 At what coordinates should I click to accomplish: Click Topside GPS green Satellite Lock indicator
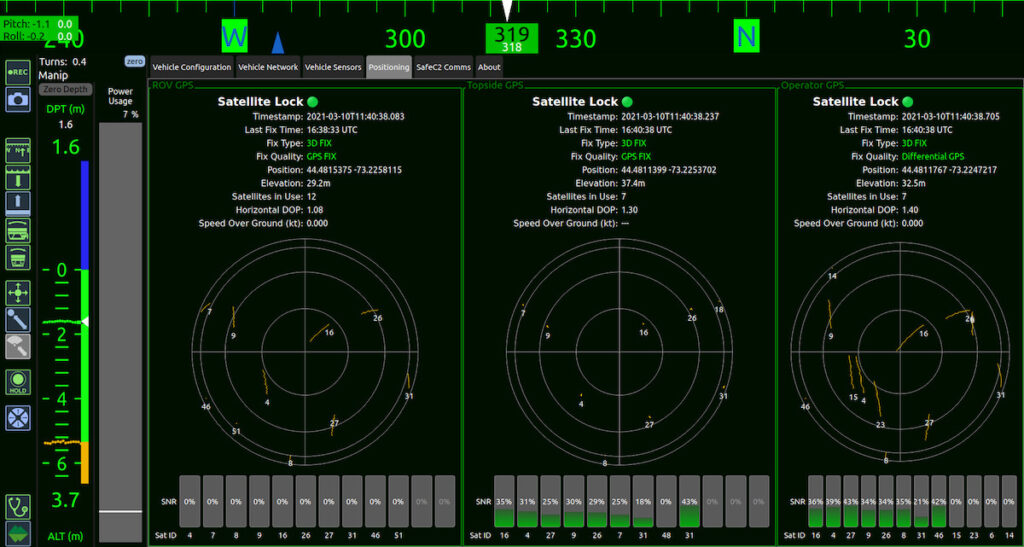pyautogui.click(x=628, y=102)
